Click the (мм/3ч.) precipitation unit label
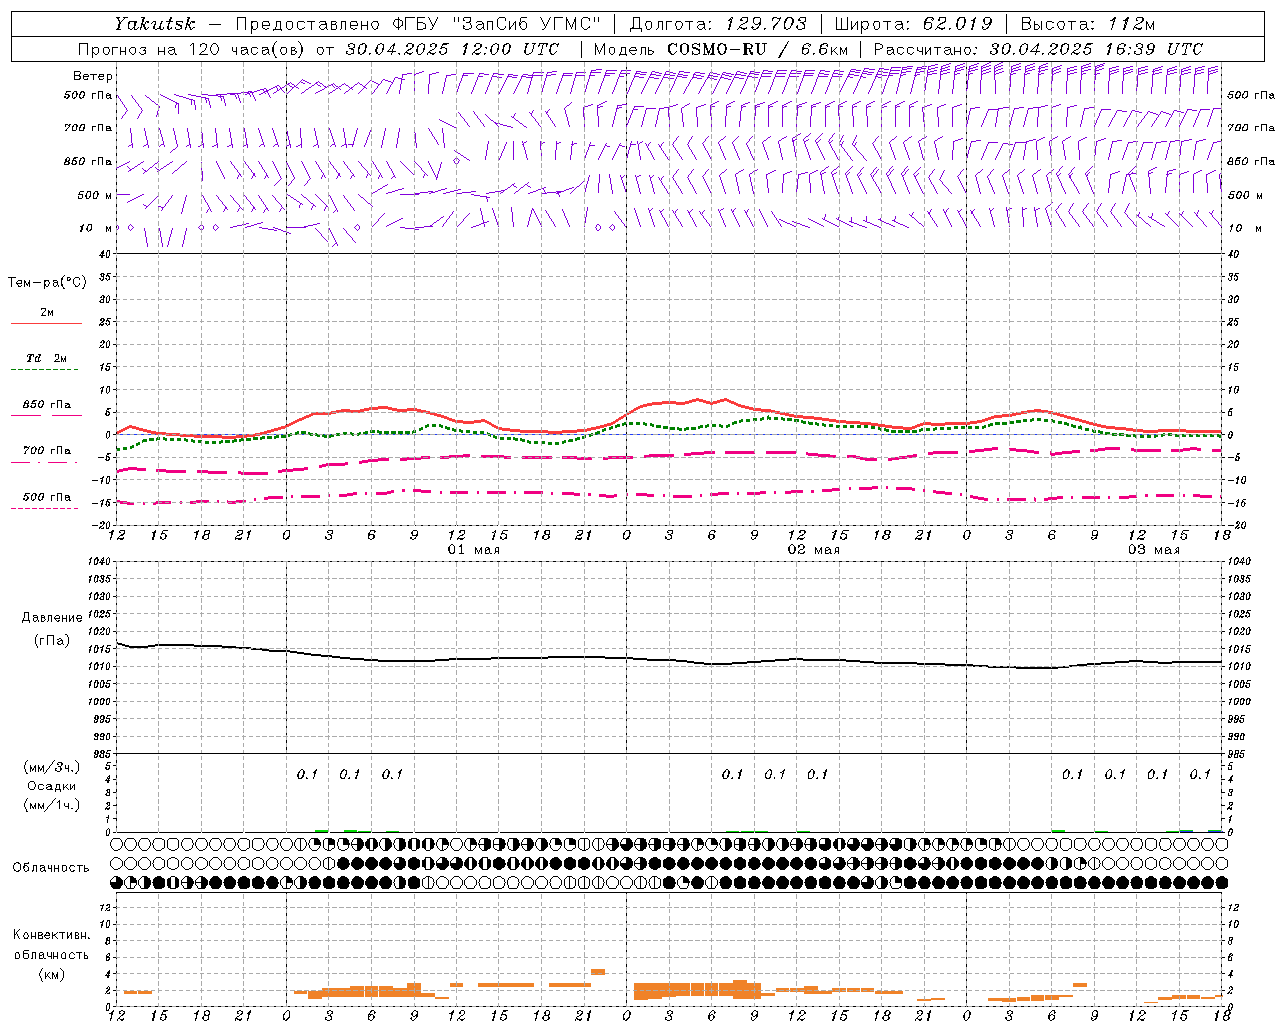 tap(51, 767)
